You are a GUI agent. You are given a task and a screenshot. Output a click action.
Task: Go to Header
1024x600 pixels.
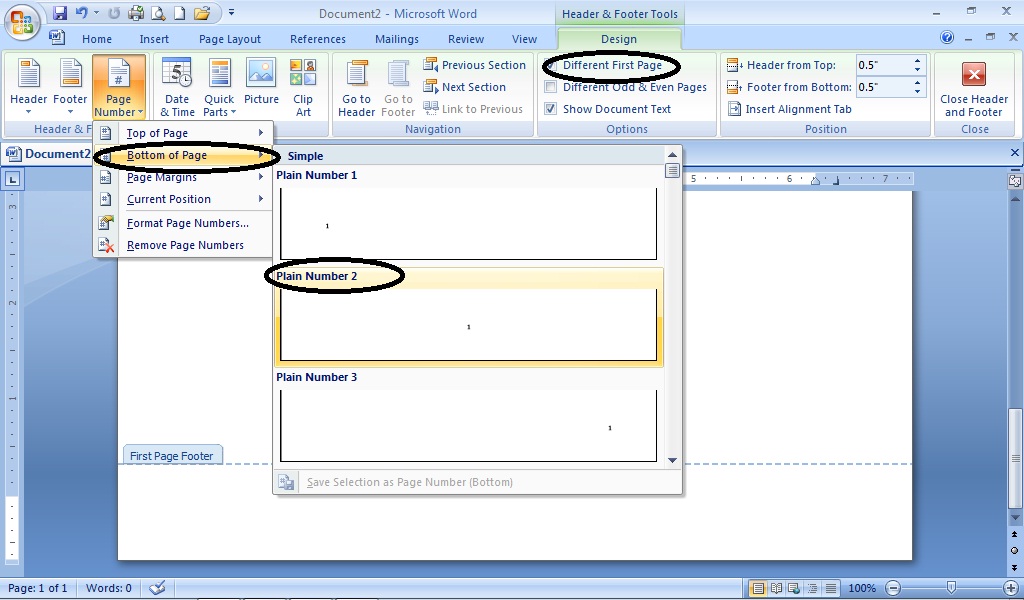pyautogui.click(x=357, y=87)
